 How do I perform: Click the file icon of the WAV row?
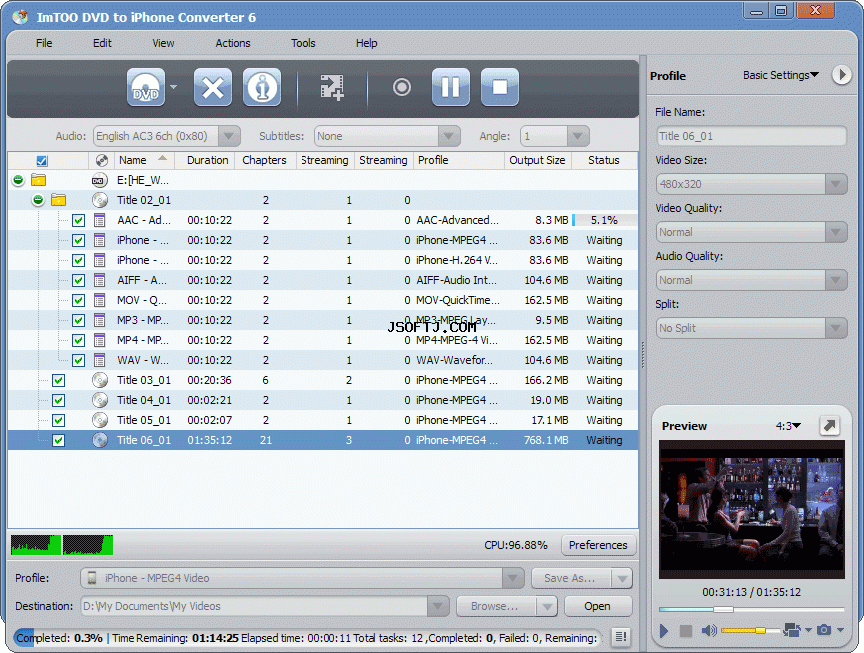100,360
